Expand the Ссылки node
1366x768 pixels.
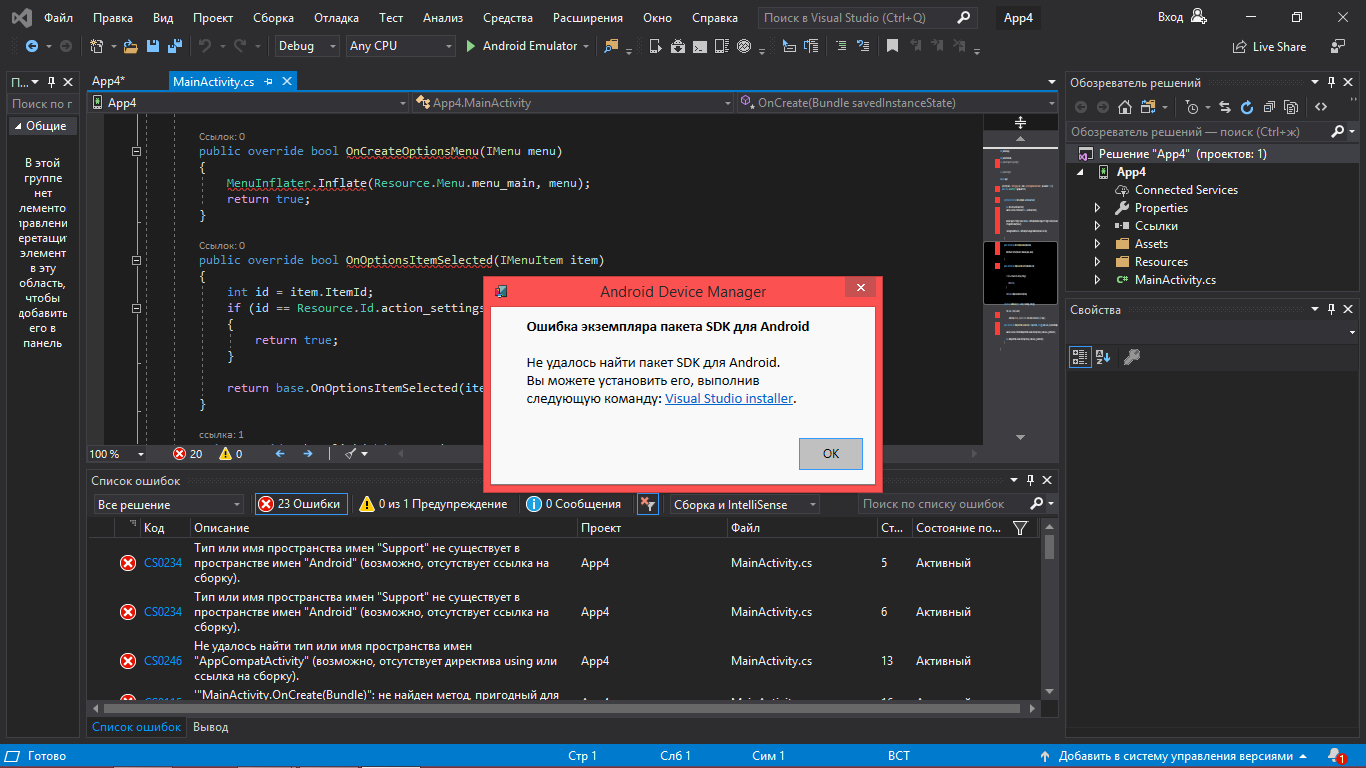1097,226
